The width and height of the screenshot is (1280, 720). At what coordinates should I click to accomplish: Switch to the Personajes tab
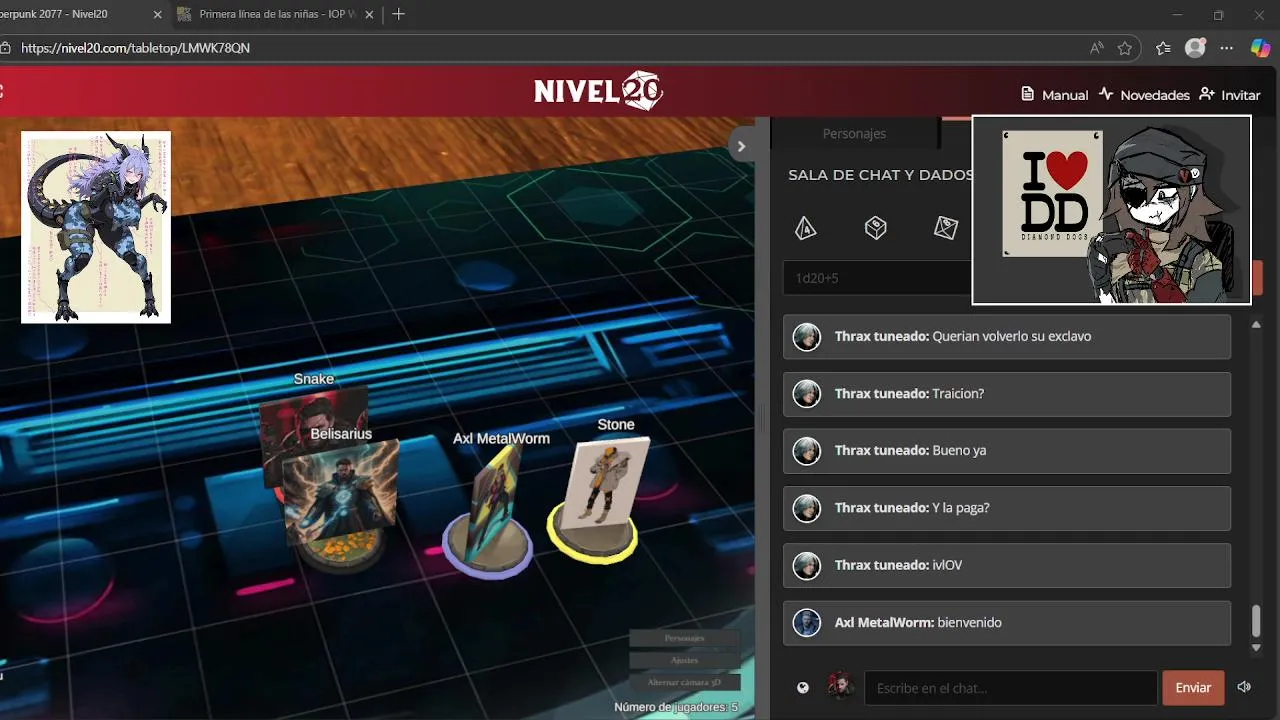tap(854, 133)
